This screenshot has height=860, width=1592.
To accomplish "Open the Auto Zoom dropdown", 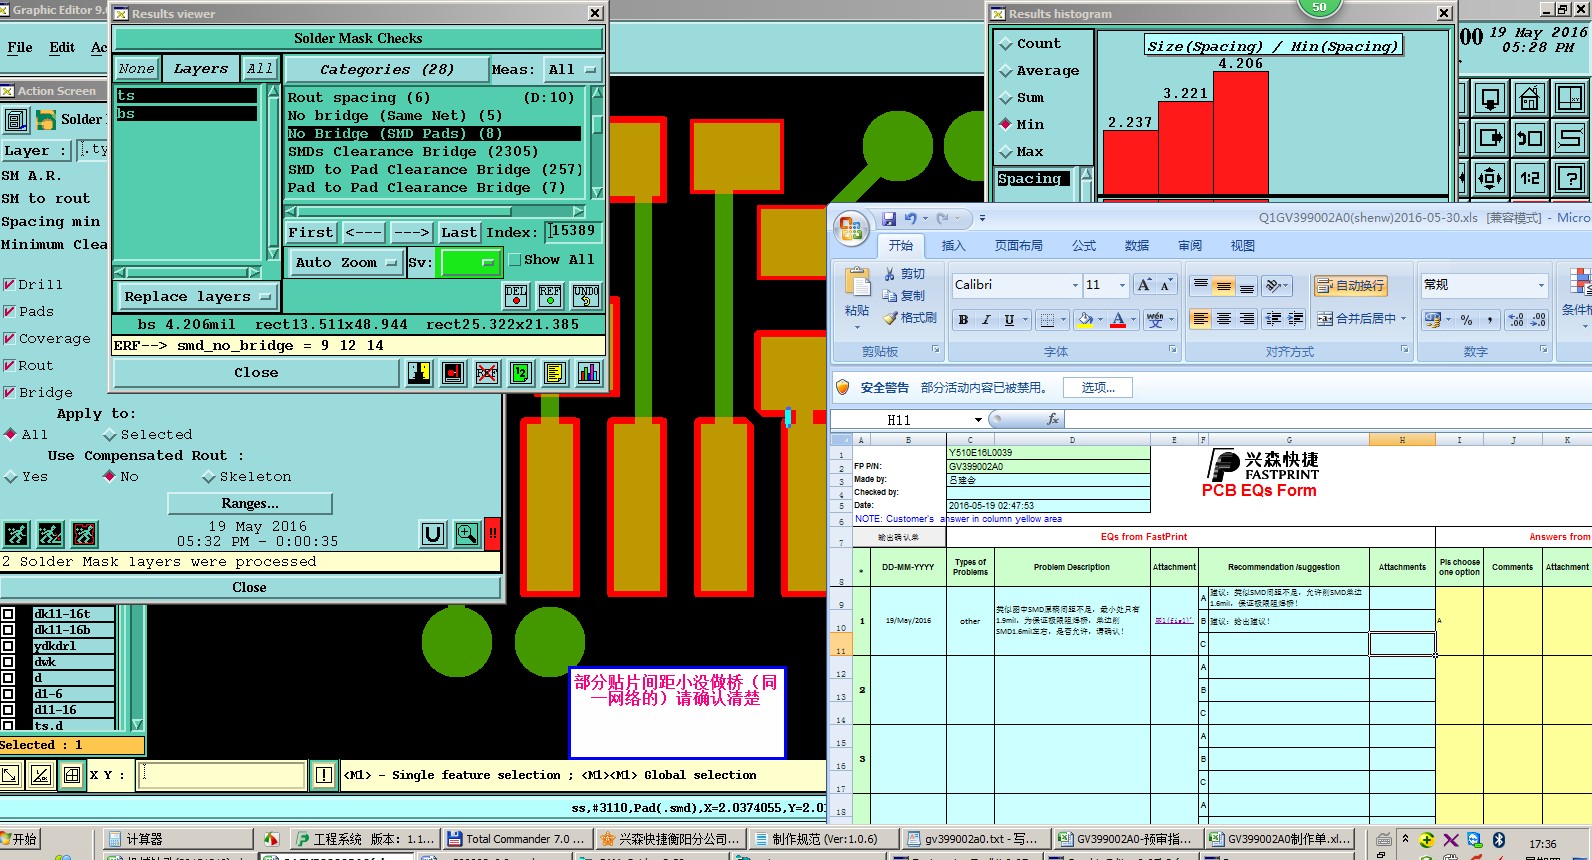I will 346,263.
